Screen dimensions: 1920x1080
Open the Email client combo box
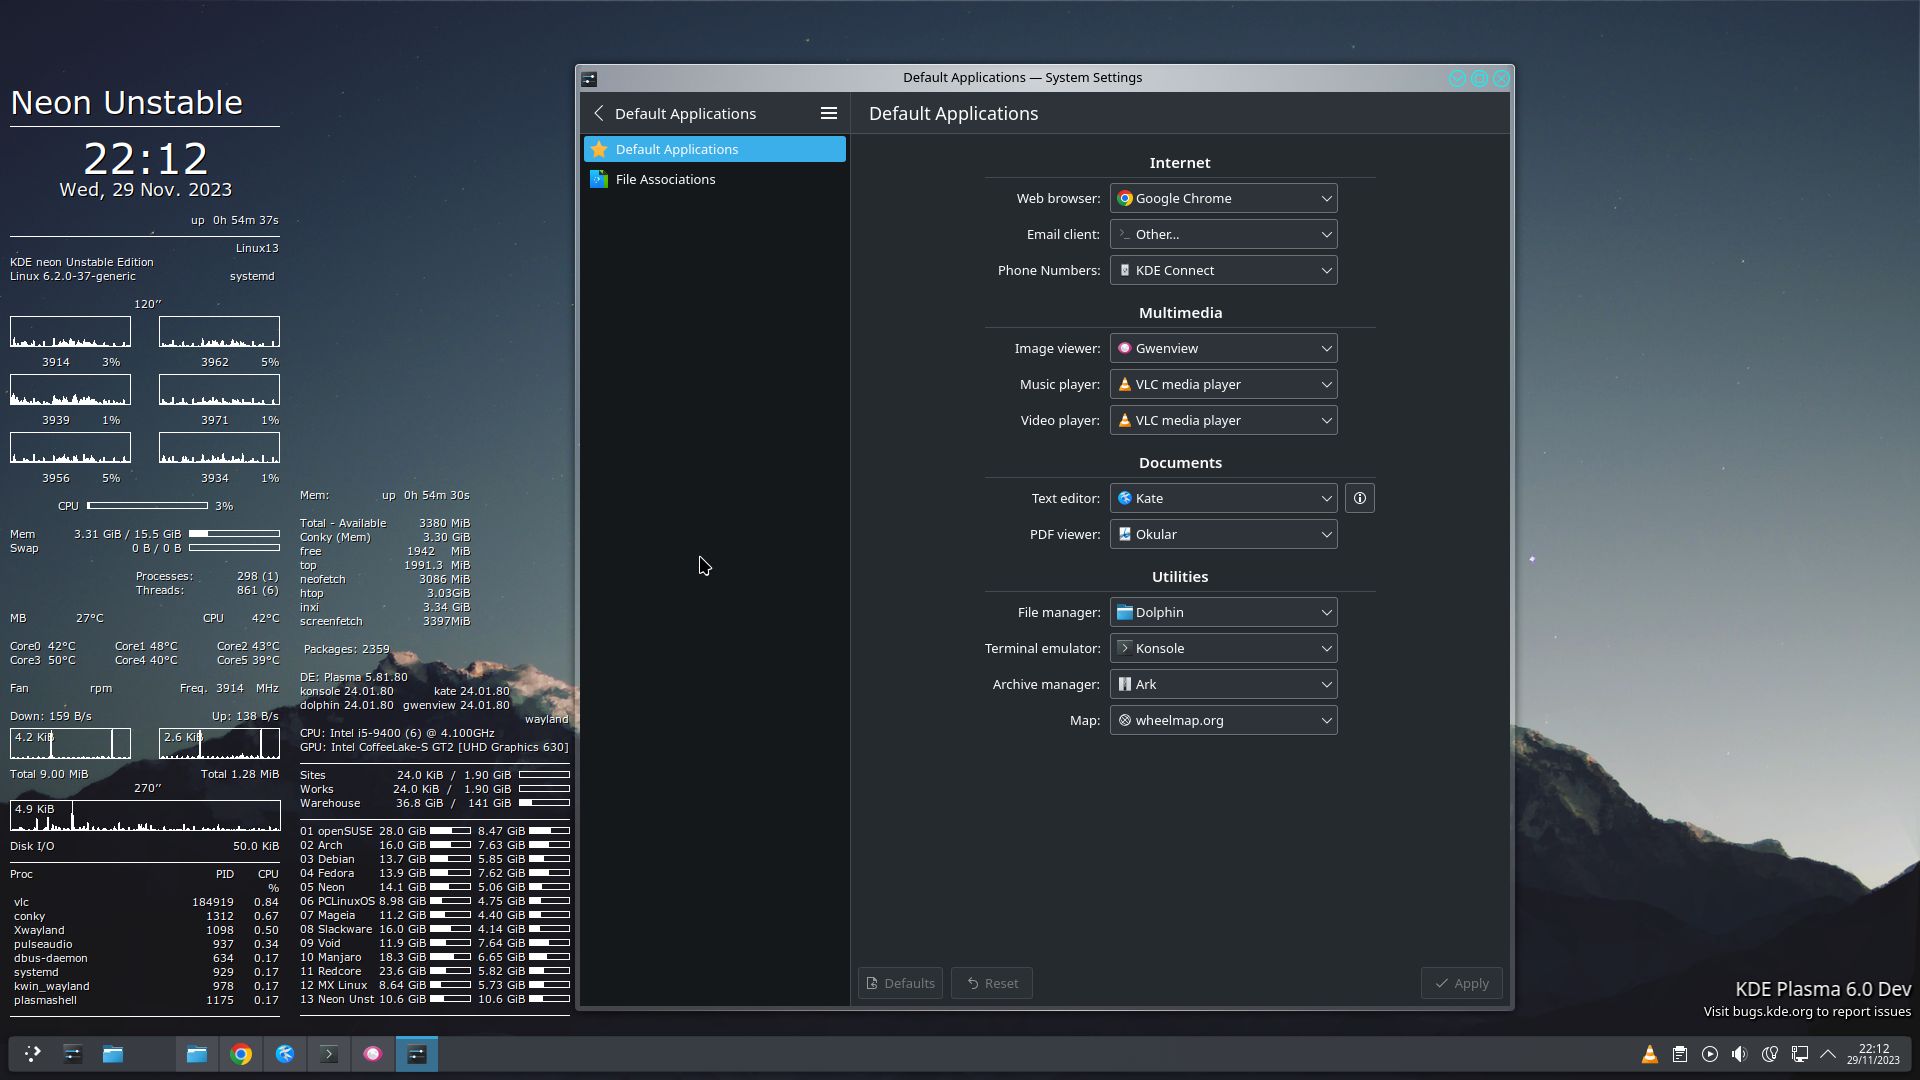[x=1223, y=234]
